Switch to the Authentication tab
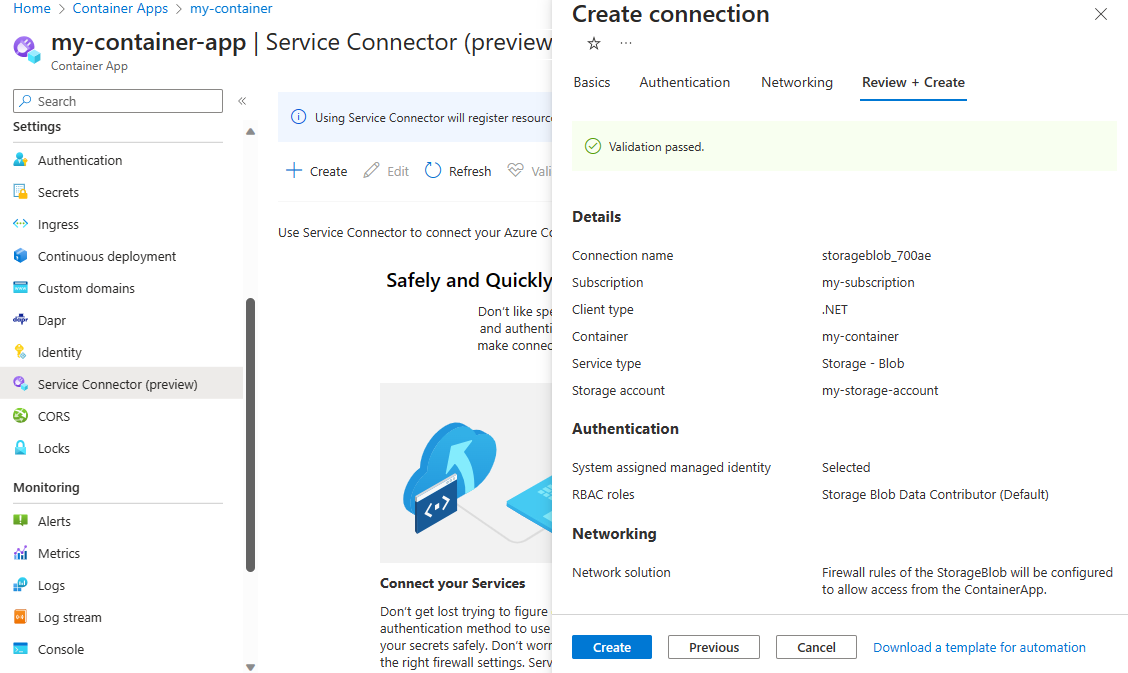1128x673 pixels. pyautogui.click(x=684, y=82)
